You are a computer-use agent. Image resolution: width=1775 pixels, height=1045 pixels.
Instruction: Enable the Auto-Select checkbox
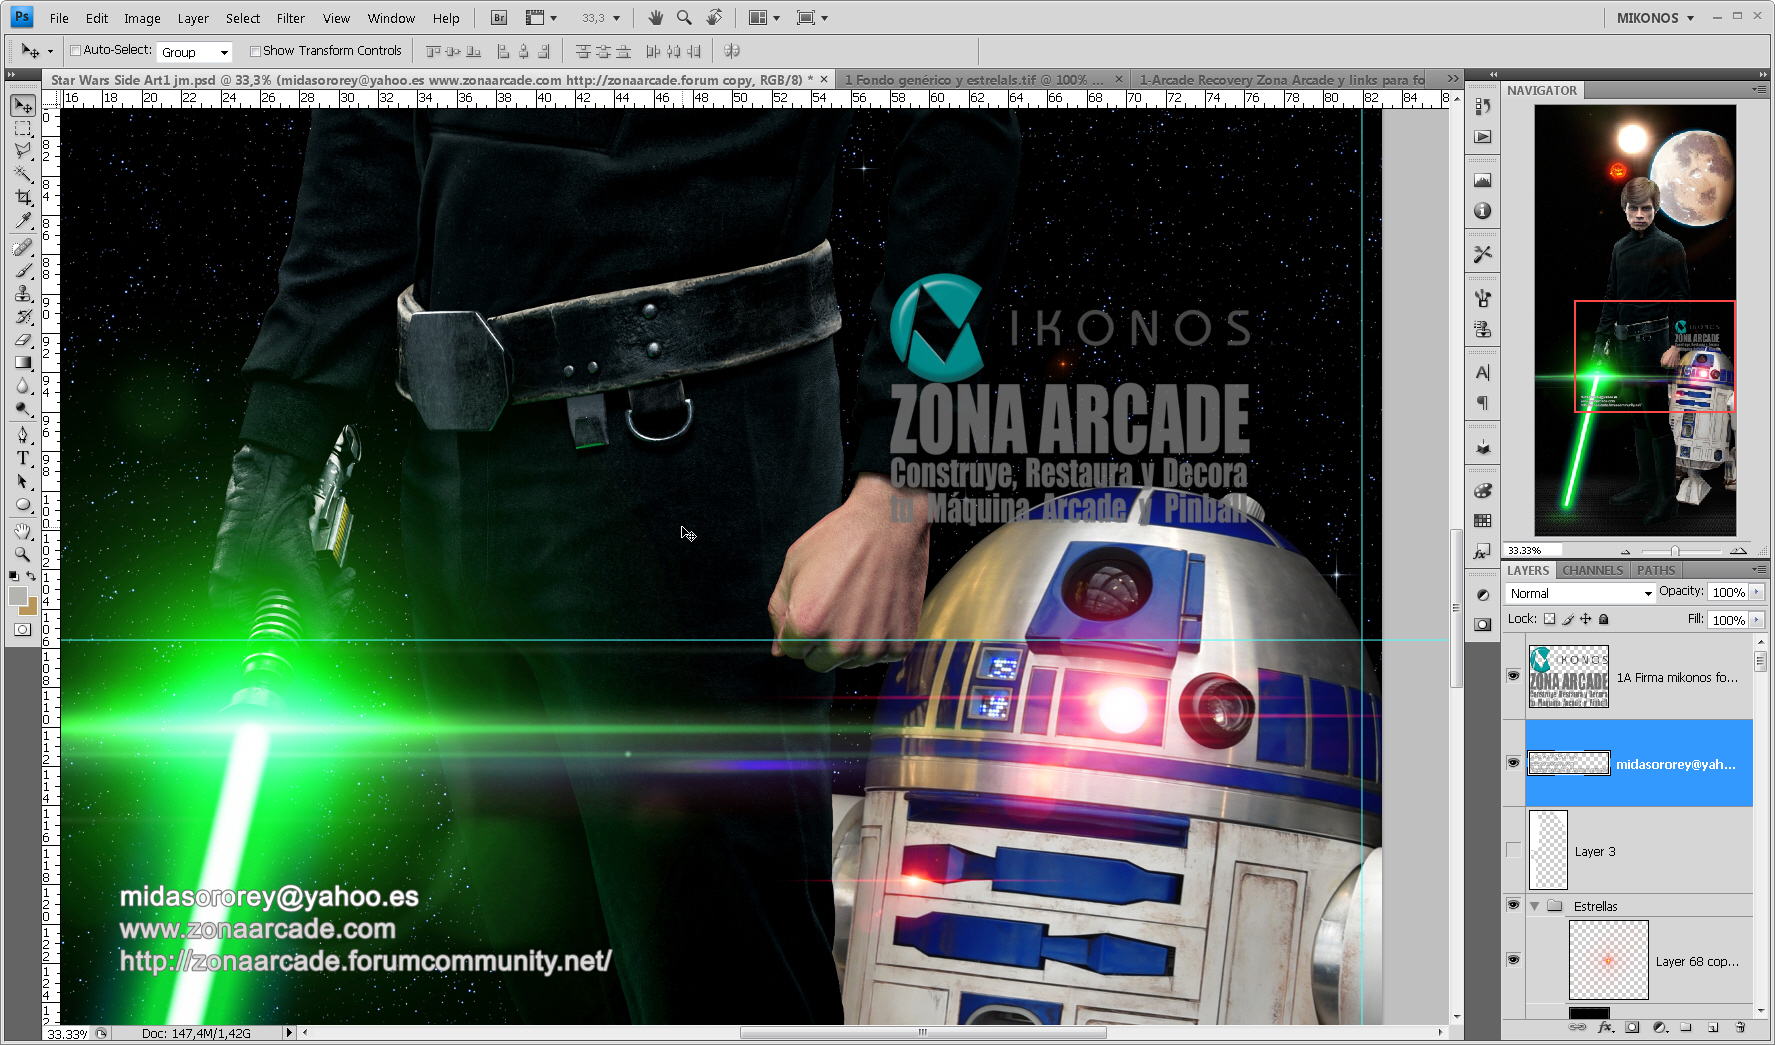75,50
